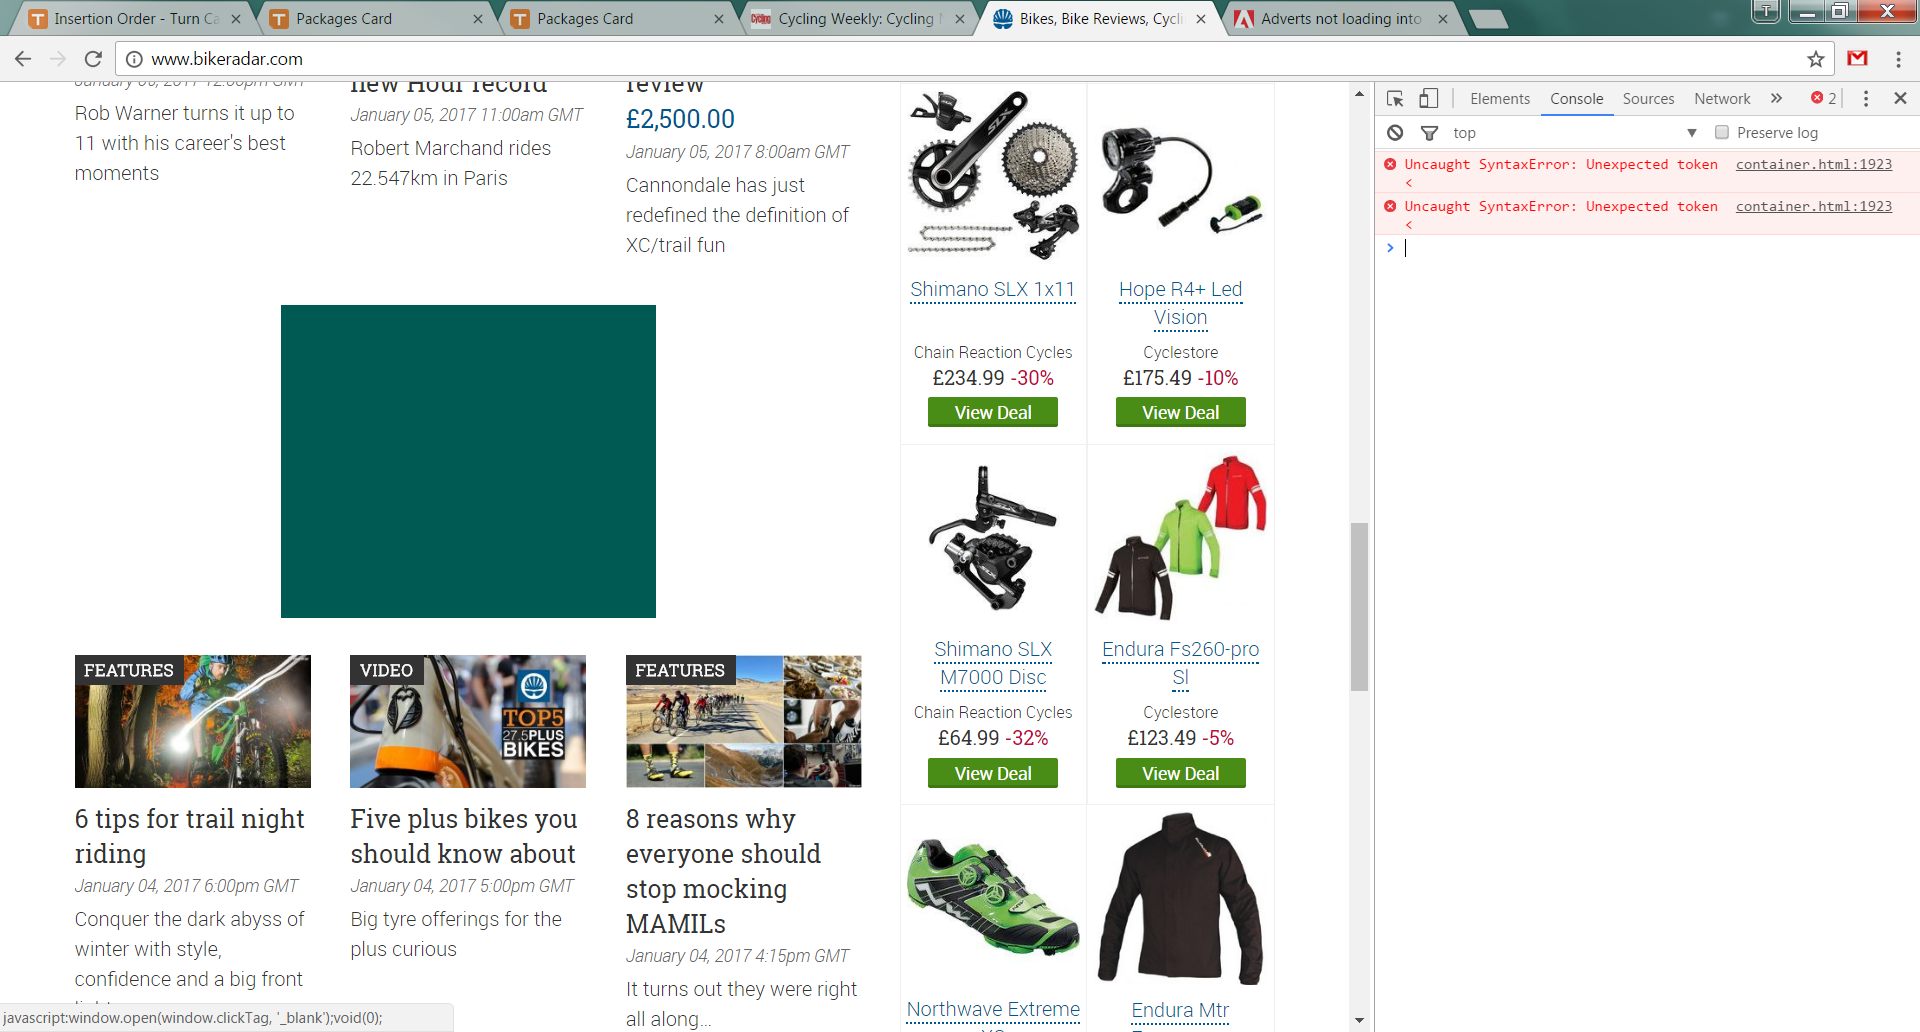This screenshot has height=1032, width=1920.
Task: Go back using the browser back arrow
Action: coord(23,59)
